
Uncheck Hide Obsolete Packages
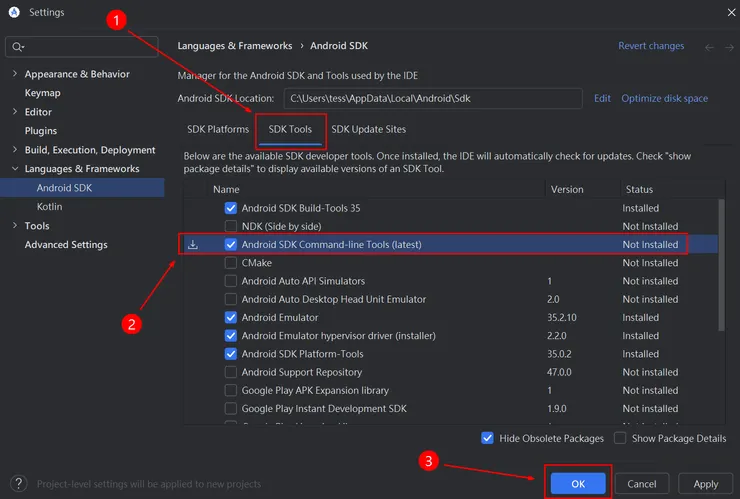coord(488,438)
